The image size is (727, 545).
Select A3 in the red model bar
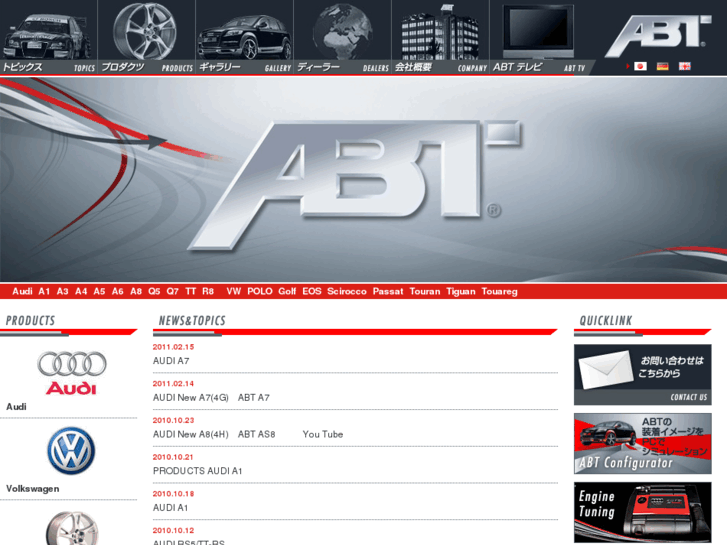coord(63,291)
